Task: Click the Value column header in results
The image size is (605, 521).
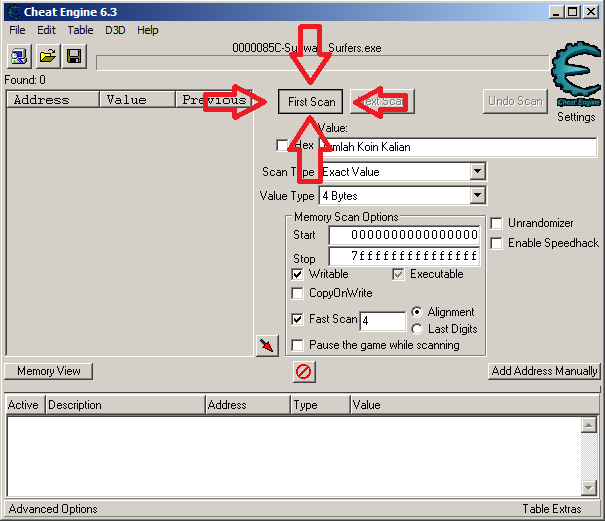Action: pos(137,100)
